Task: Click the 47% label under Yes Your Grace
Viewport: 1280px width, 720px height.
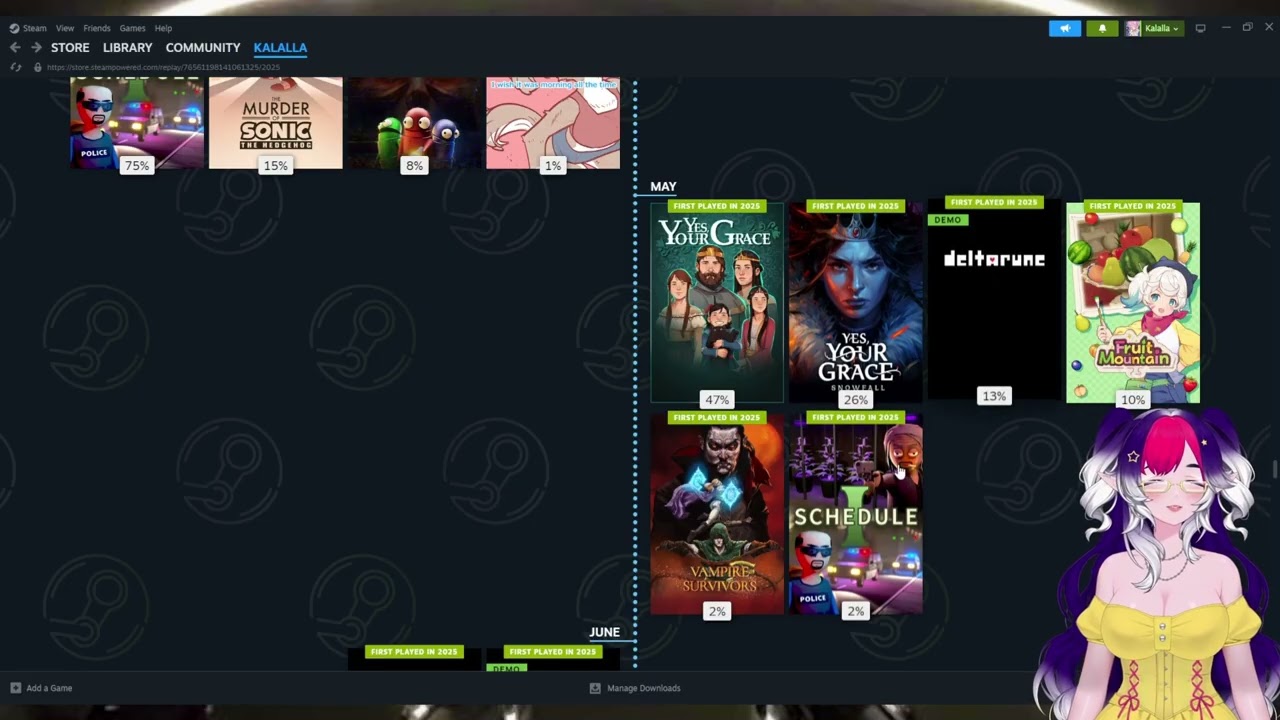Action: (717, 399)
